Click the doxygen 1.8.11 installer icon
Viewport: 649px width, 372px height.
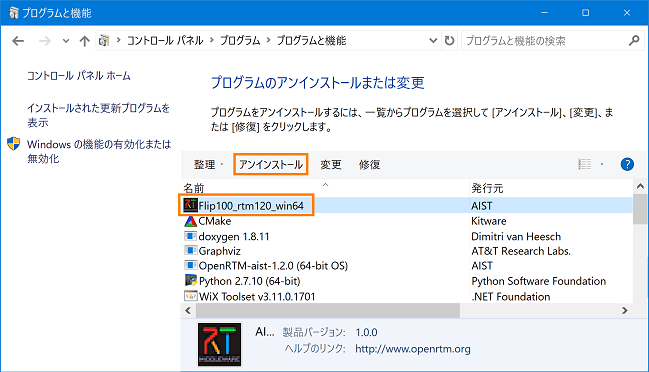click(x=190, y=236)
